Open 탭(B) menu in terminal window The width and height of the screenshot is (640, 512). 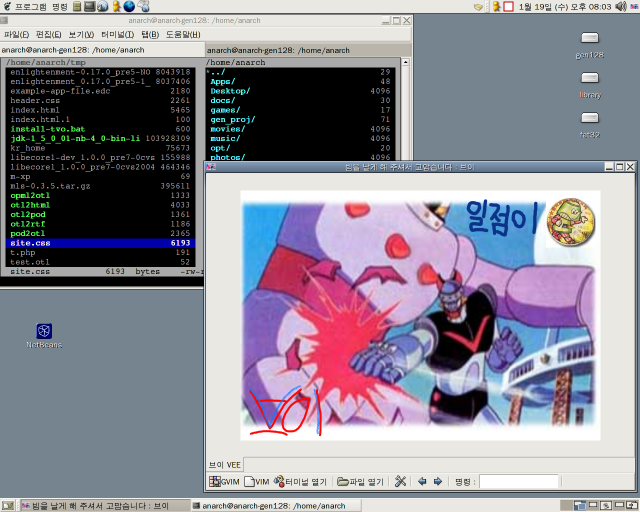[x=150, y=35]
